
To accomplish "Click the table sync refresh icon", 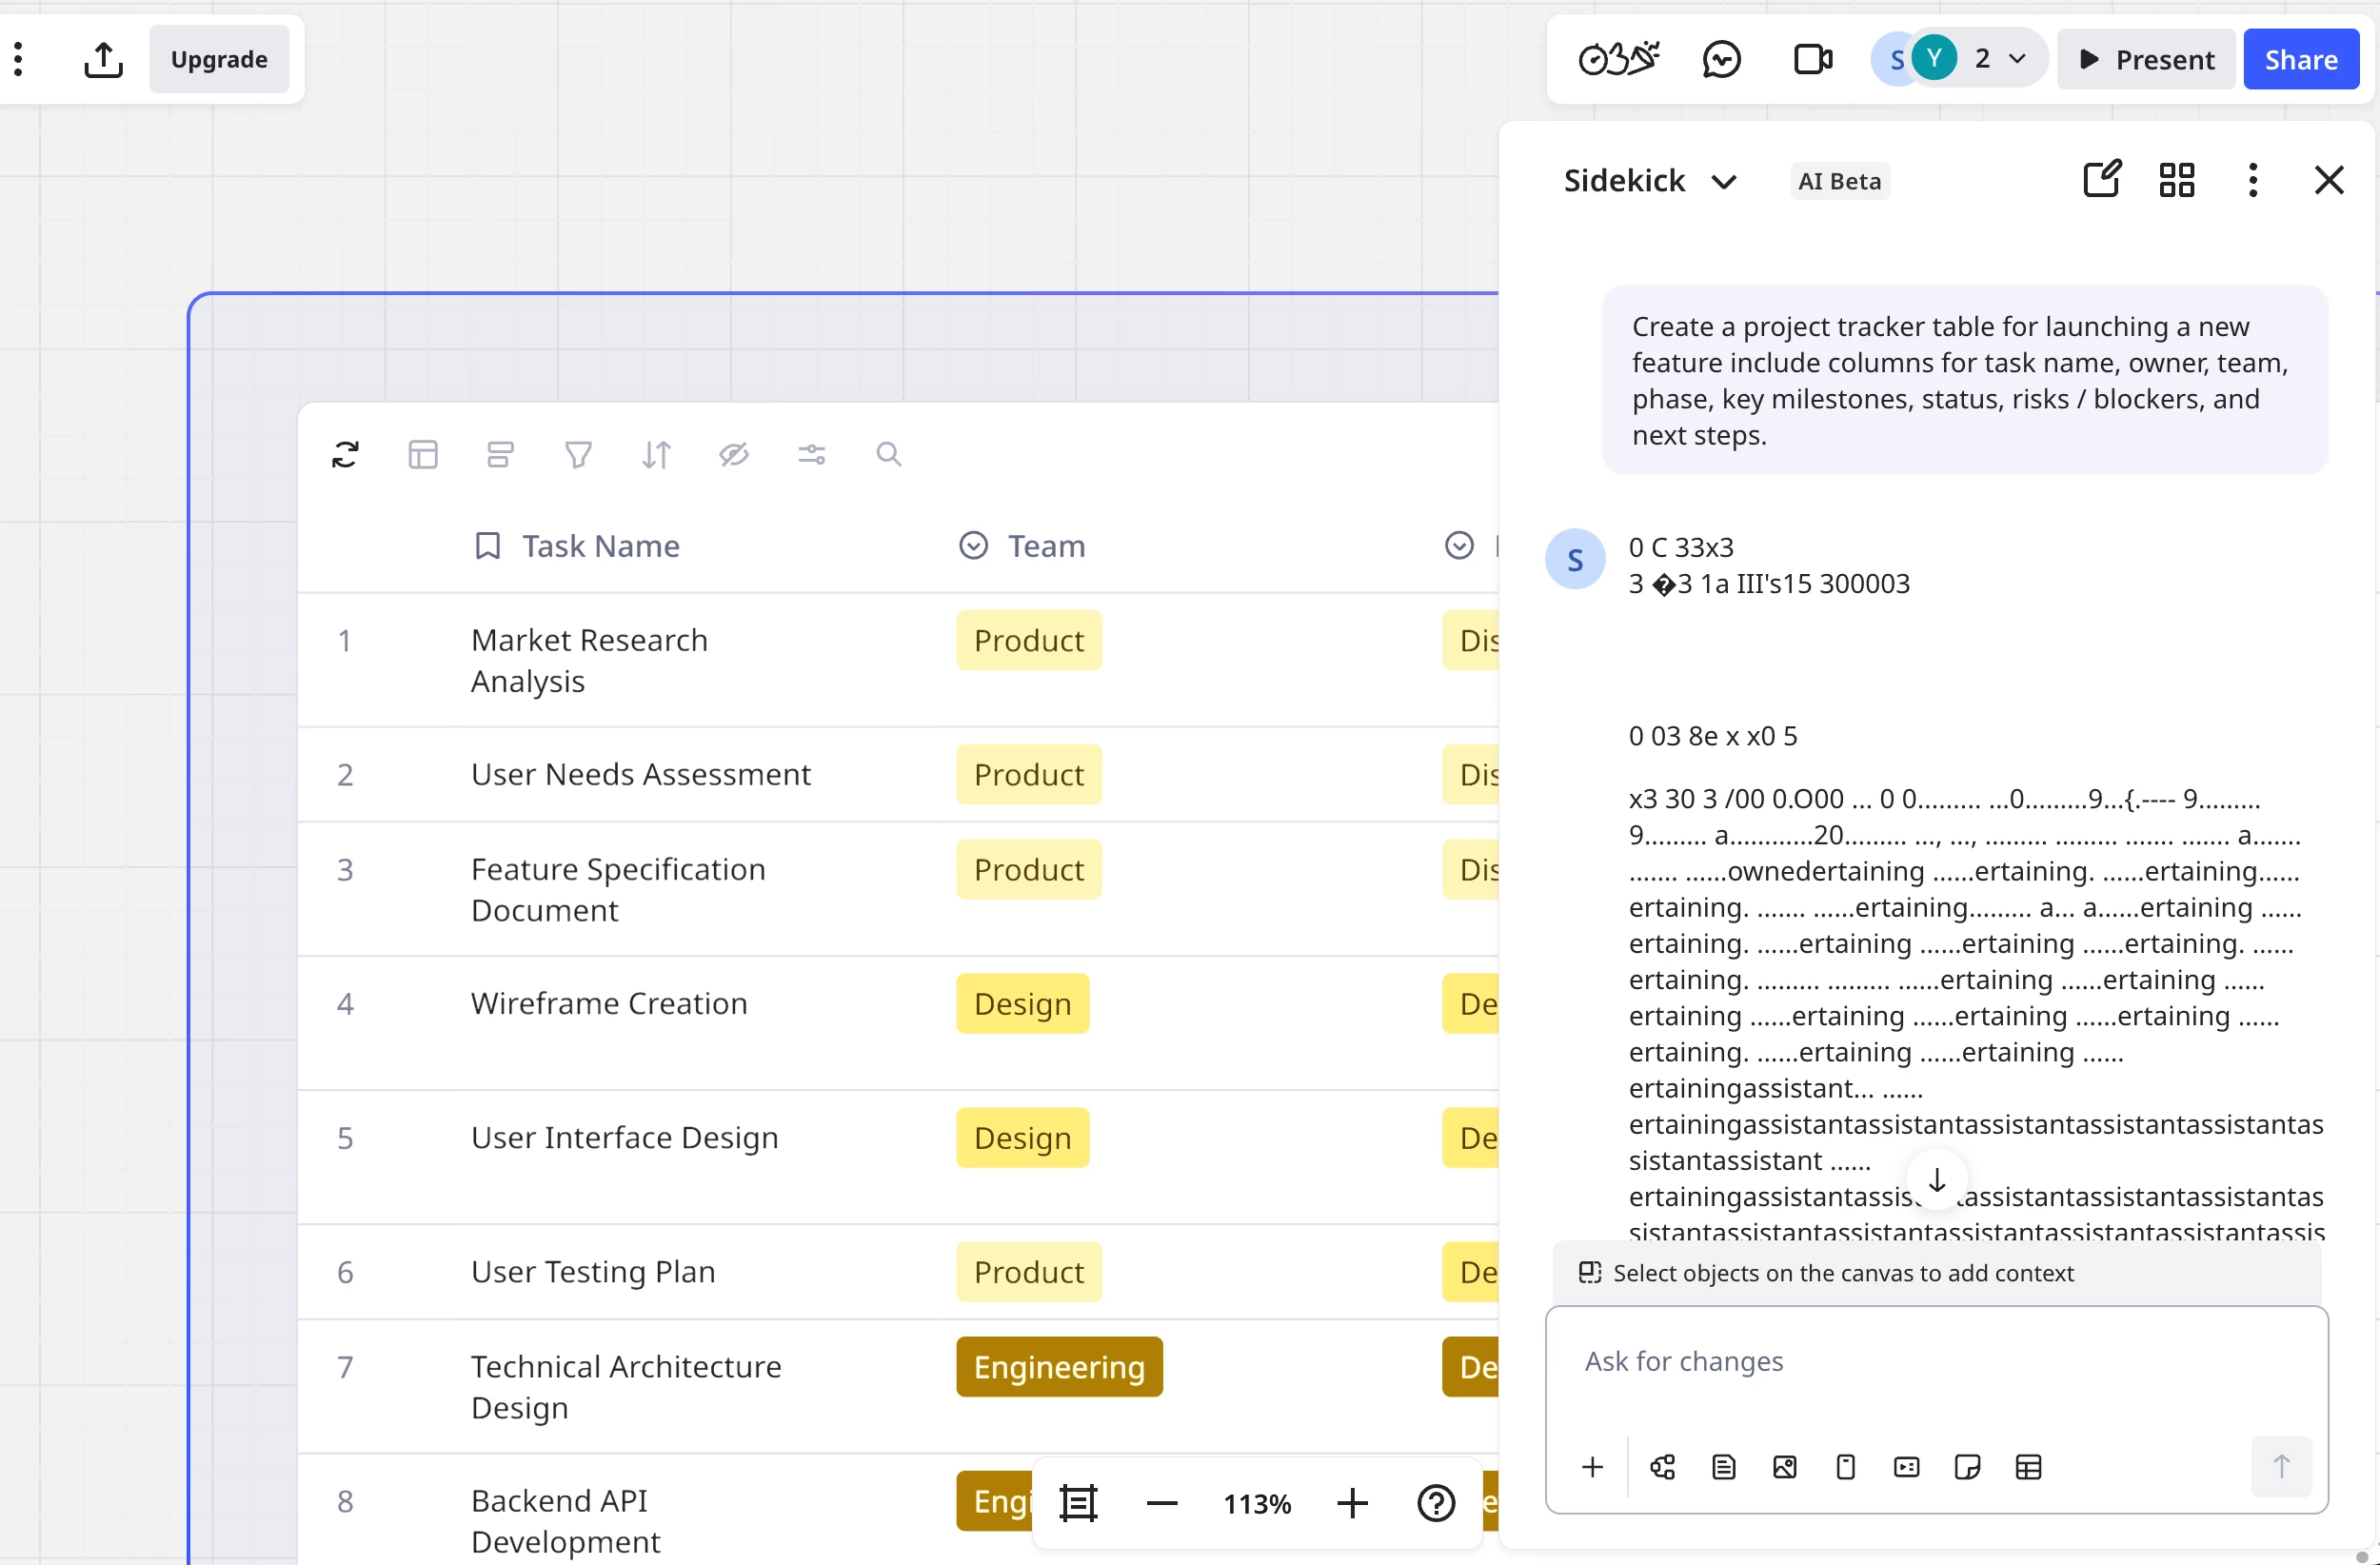I will [345, 455].
